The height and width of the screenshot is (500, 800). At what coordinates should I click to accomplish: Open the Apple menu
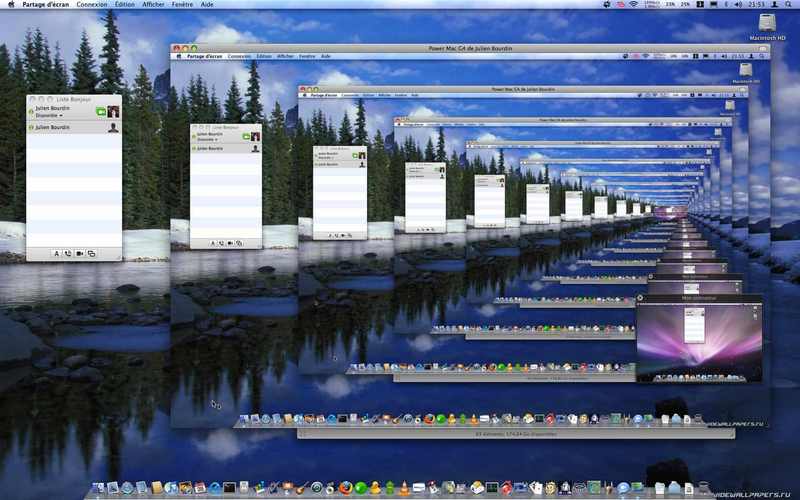pyautogui.click(x=11, y=4)
